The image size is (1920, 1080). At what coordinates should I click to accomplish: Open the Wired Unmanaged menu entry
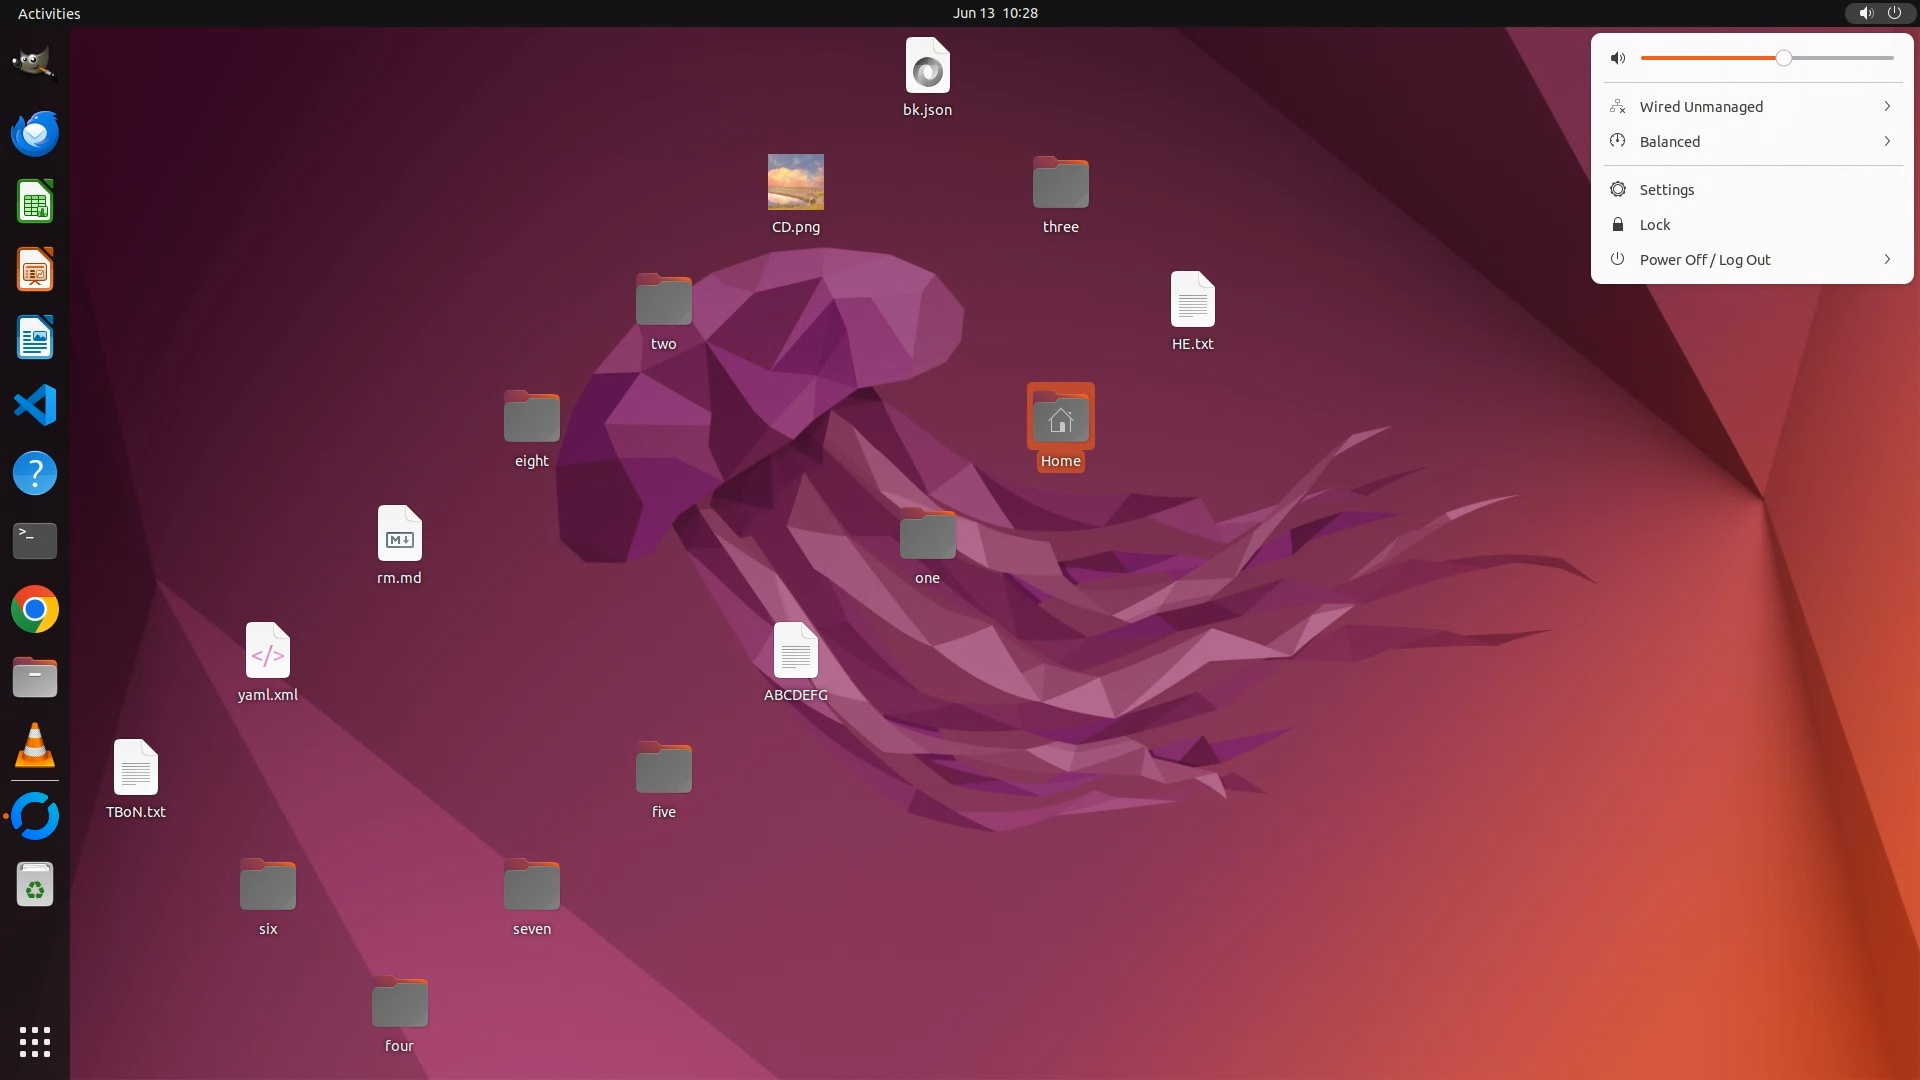coord(1752,106)
